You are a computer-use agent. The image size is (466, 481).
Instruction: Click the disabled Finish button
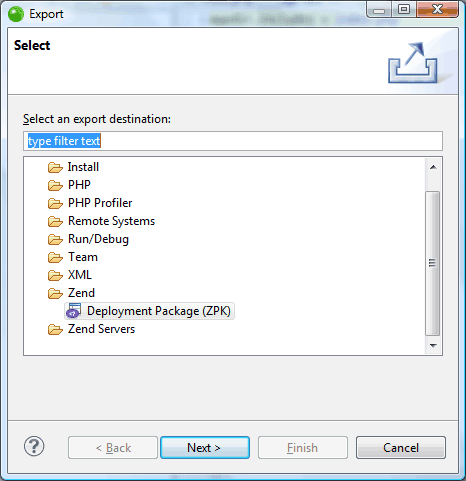coord(303,448)
